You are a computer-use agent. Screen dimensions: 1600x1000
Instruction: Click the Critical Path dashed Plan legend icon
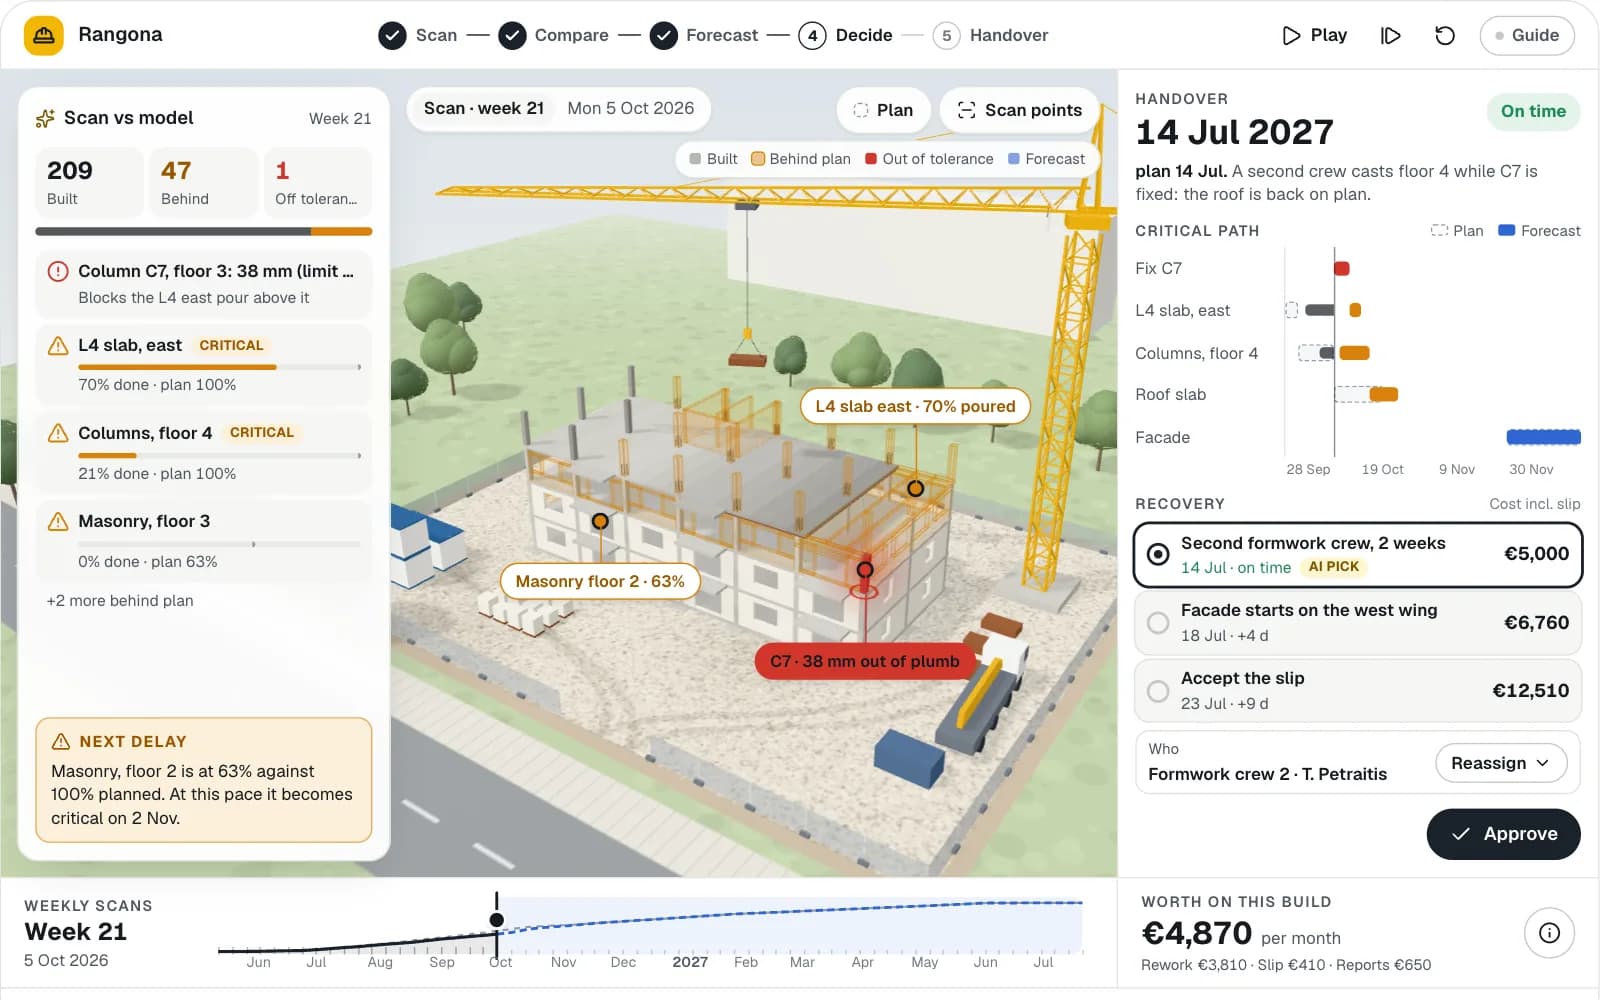[x=1439, y=231]
